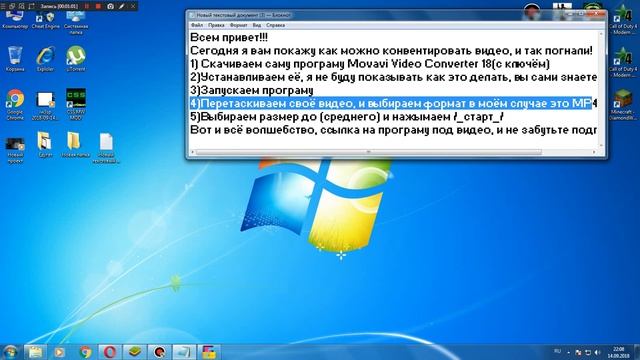Open the Правка menu in Notepad
This screenshot has width=640, height=360.
[216, 25]
